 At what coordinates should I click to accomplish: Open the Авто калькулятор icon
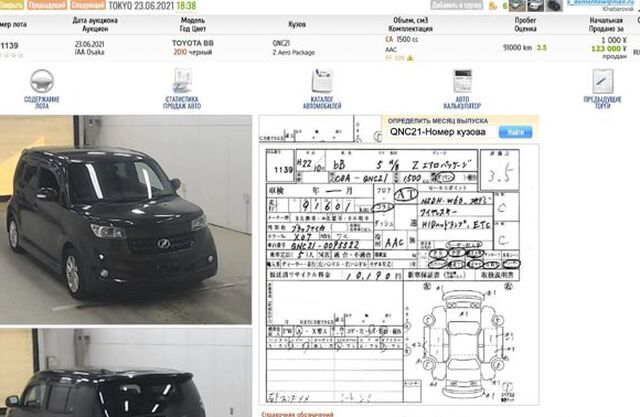coord(462,81)
